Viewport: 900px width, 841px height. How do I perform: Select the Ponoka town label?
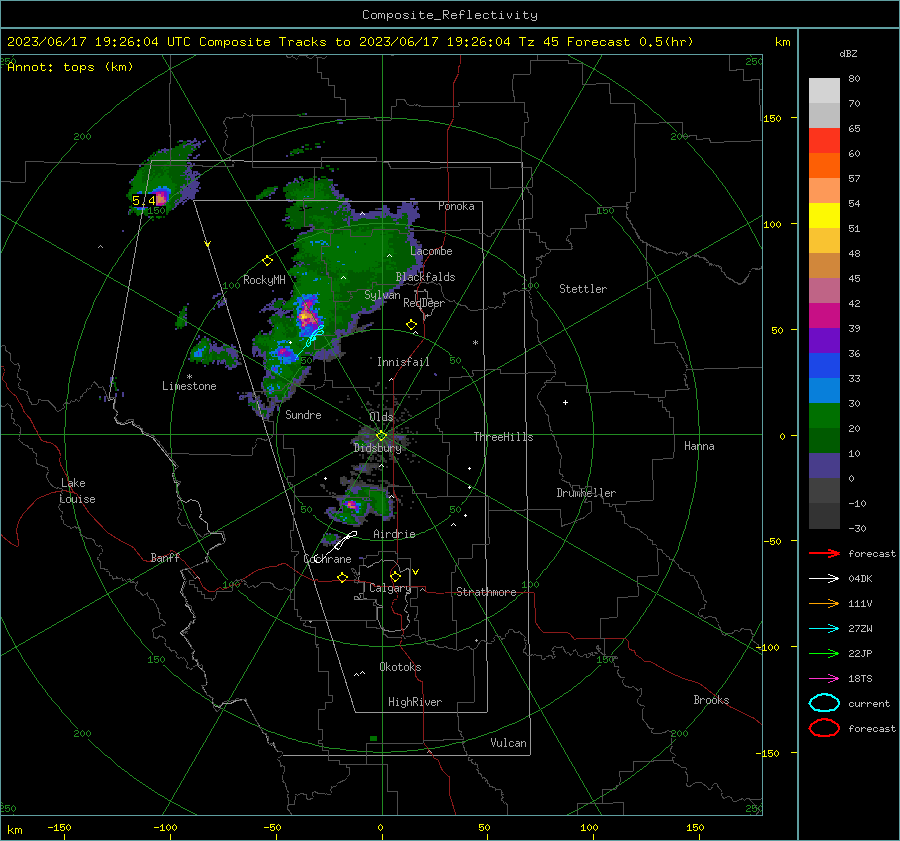click(x=456, y=206)
